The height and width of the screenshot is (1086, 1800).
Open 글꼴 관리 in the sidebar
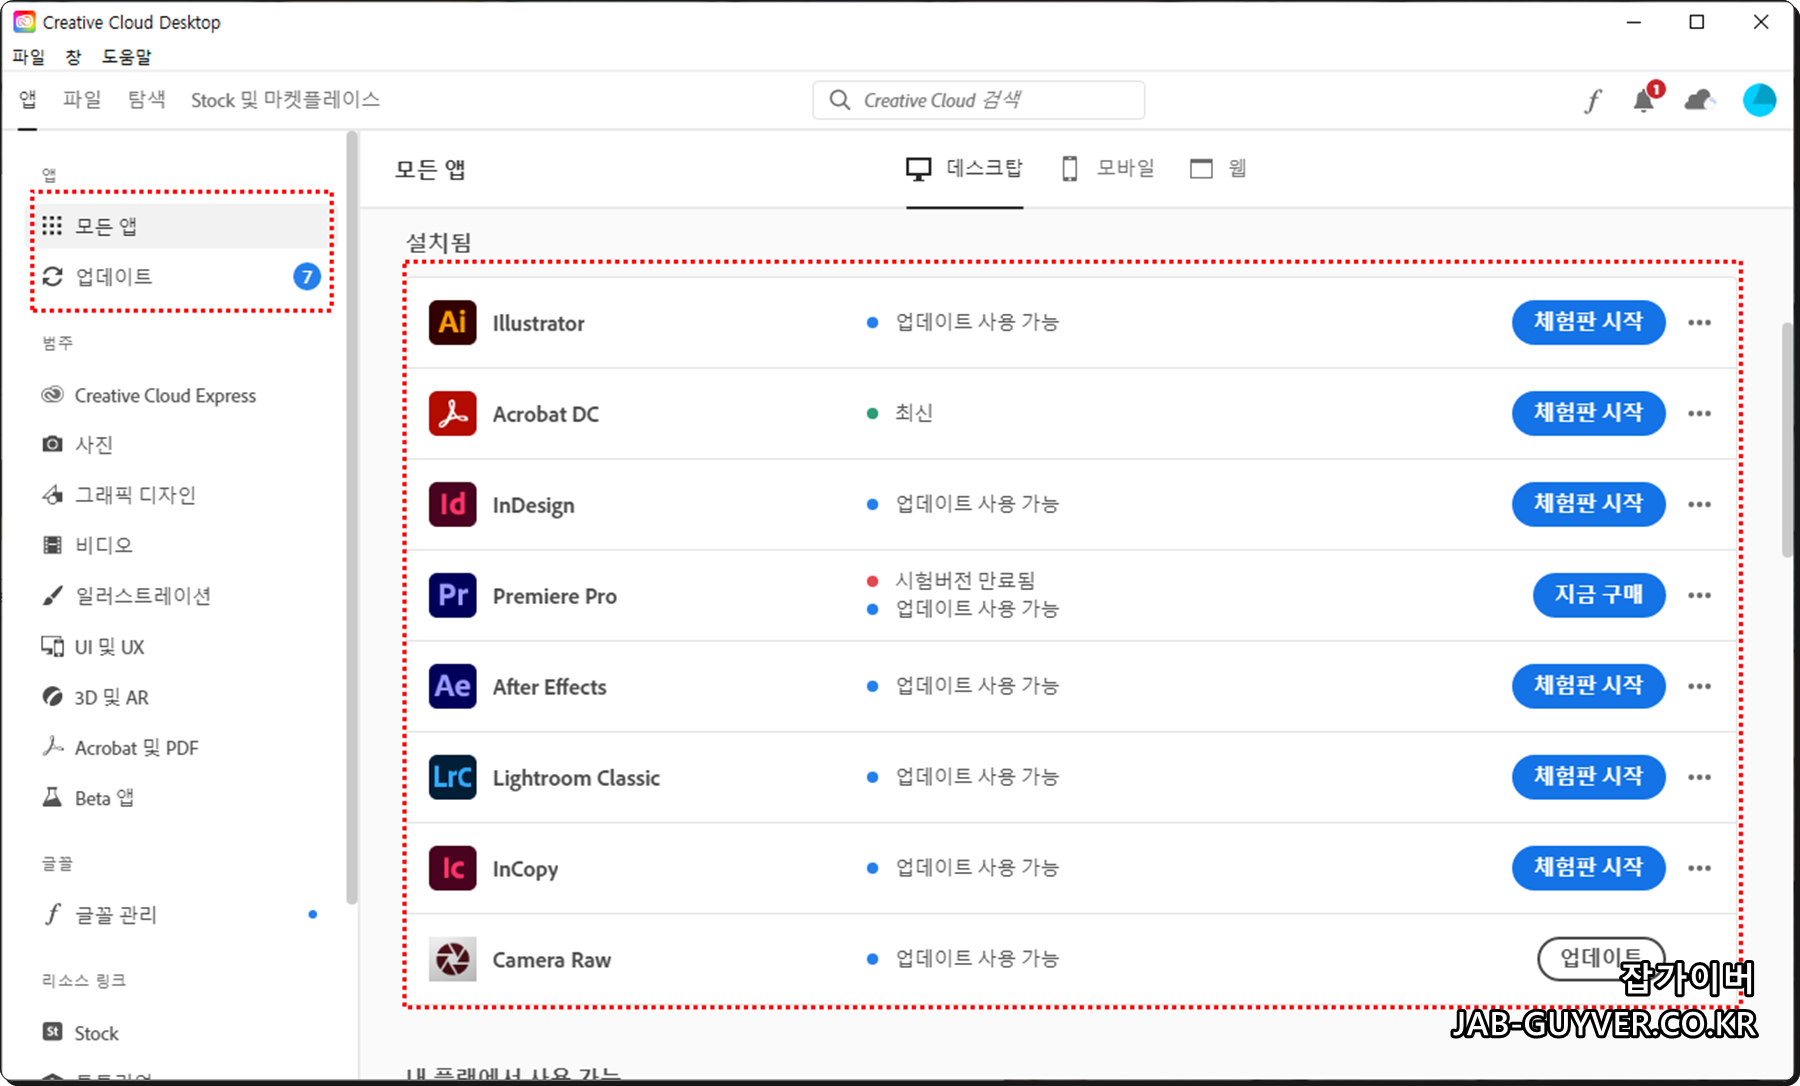100,915
